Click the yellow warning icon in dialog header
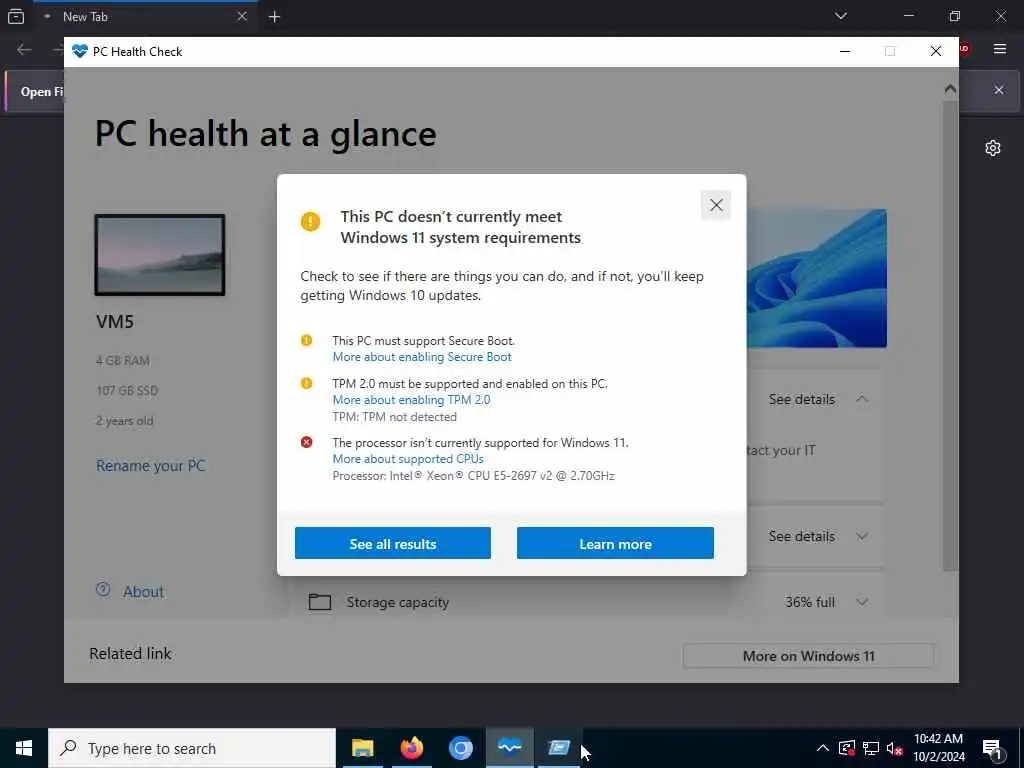The height and width of the screenshot is (768, 1024). (x=310, y=221)
